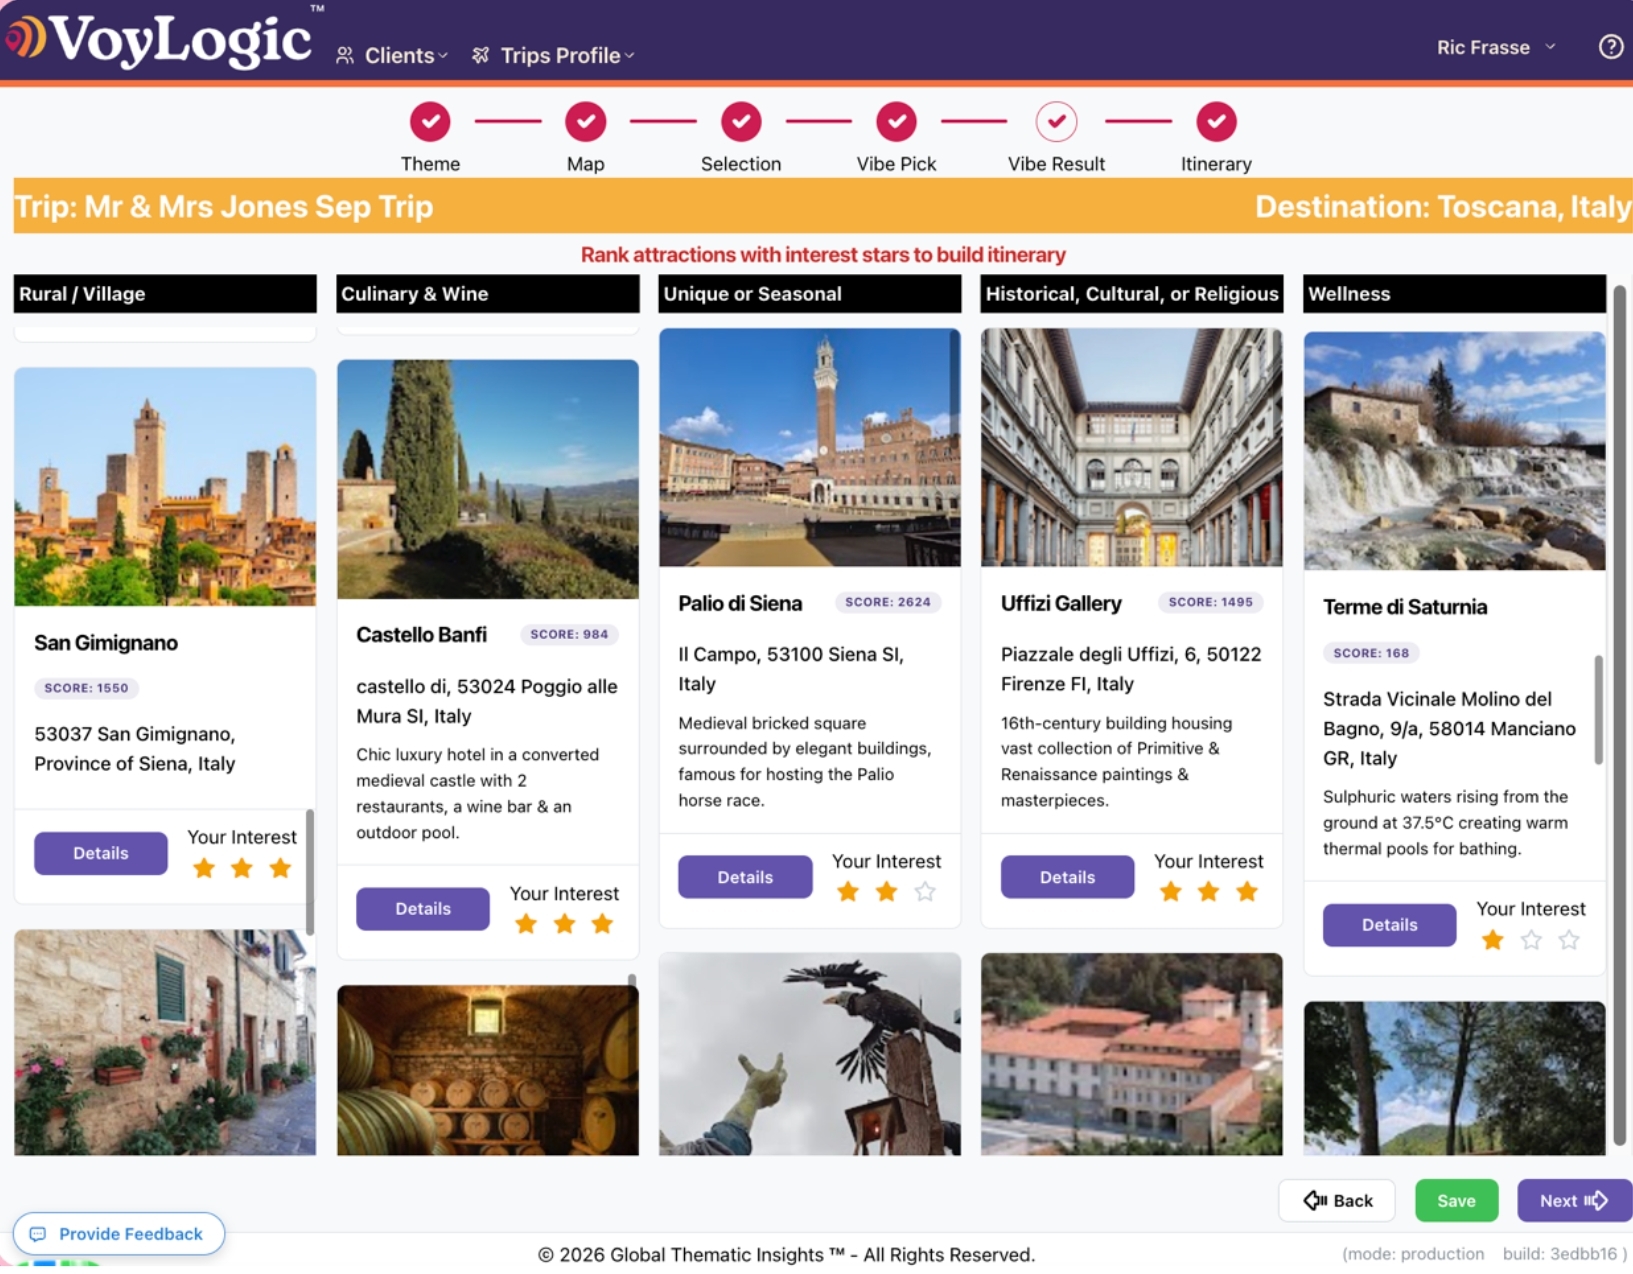Click the Palio di Siena piazza photo
This screenshot has height=1274, width=1633.
point(810,447)
